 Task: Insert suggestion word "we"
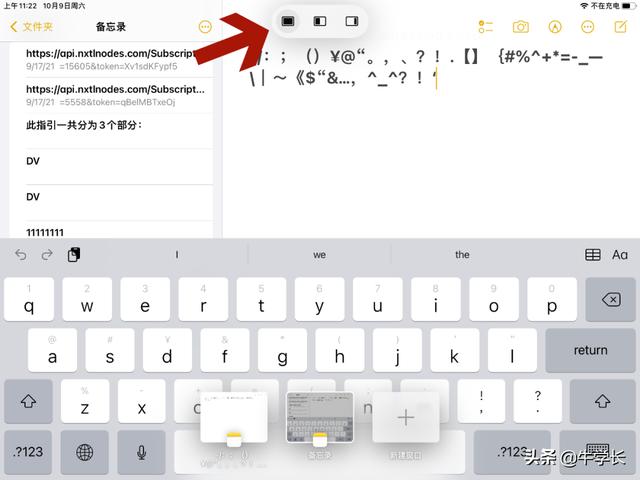(320, 255)
